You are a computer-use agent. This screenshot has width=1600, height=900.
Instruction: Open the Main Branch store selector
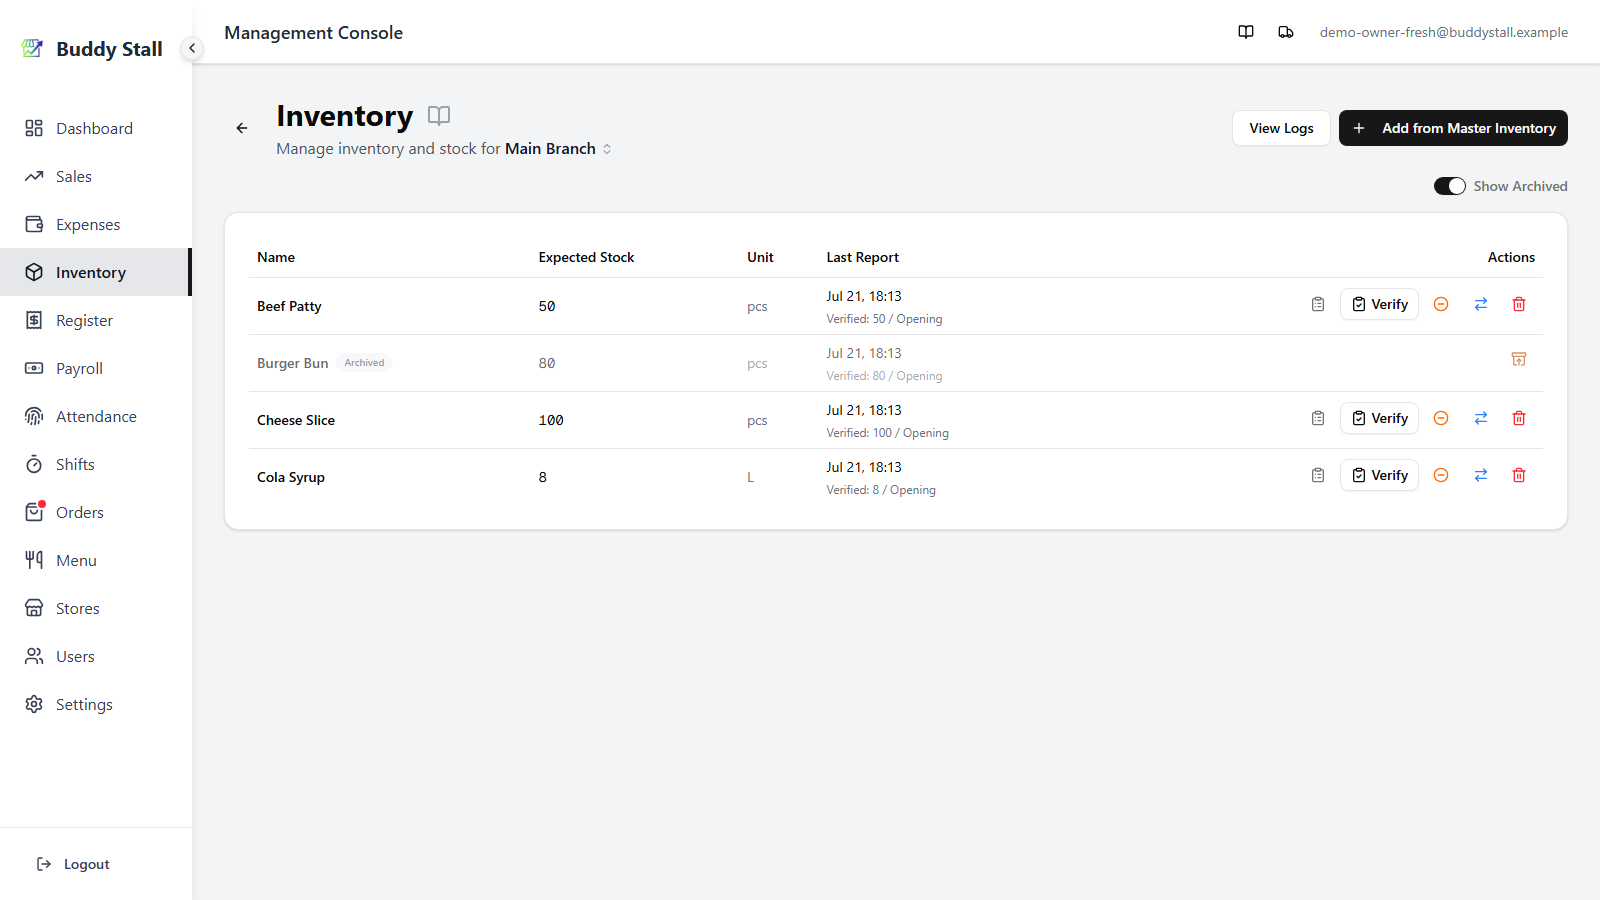click(x=559, y=148)
